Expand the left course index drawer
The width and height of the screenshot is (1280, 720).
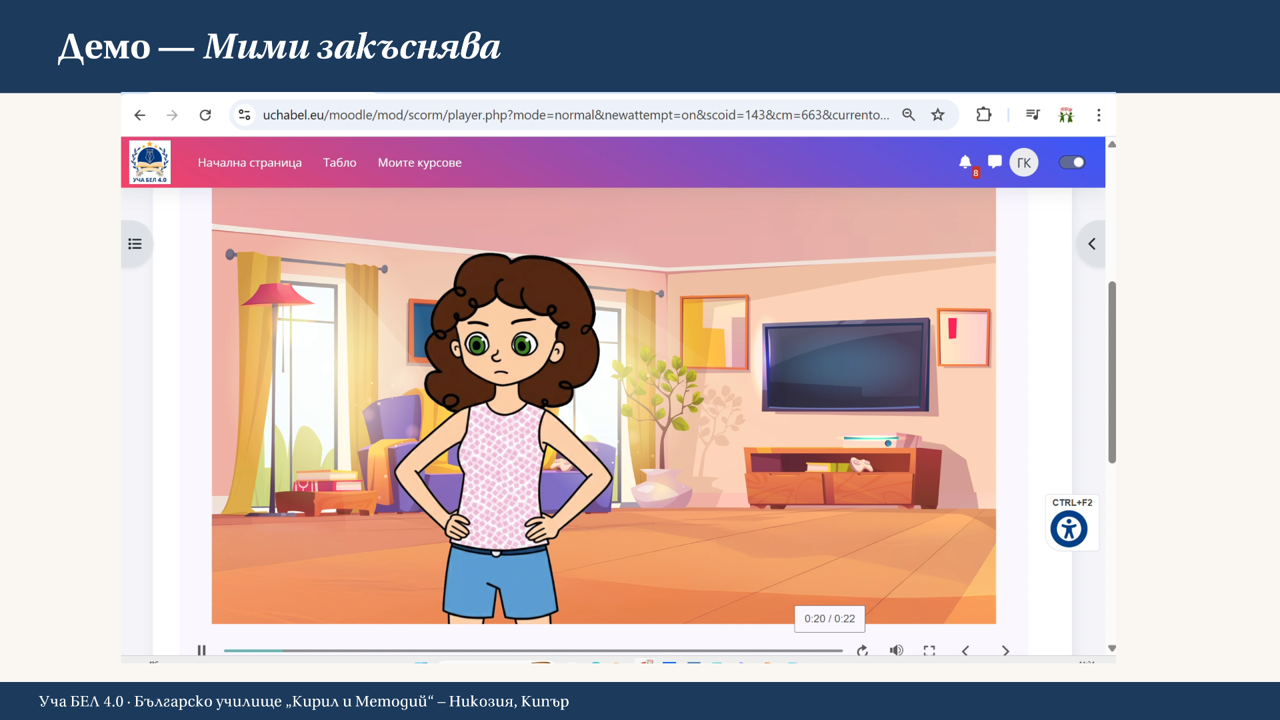pos(135,244)
